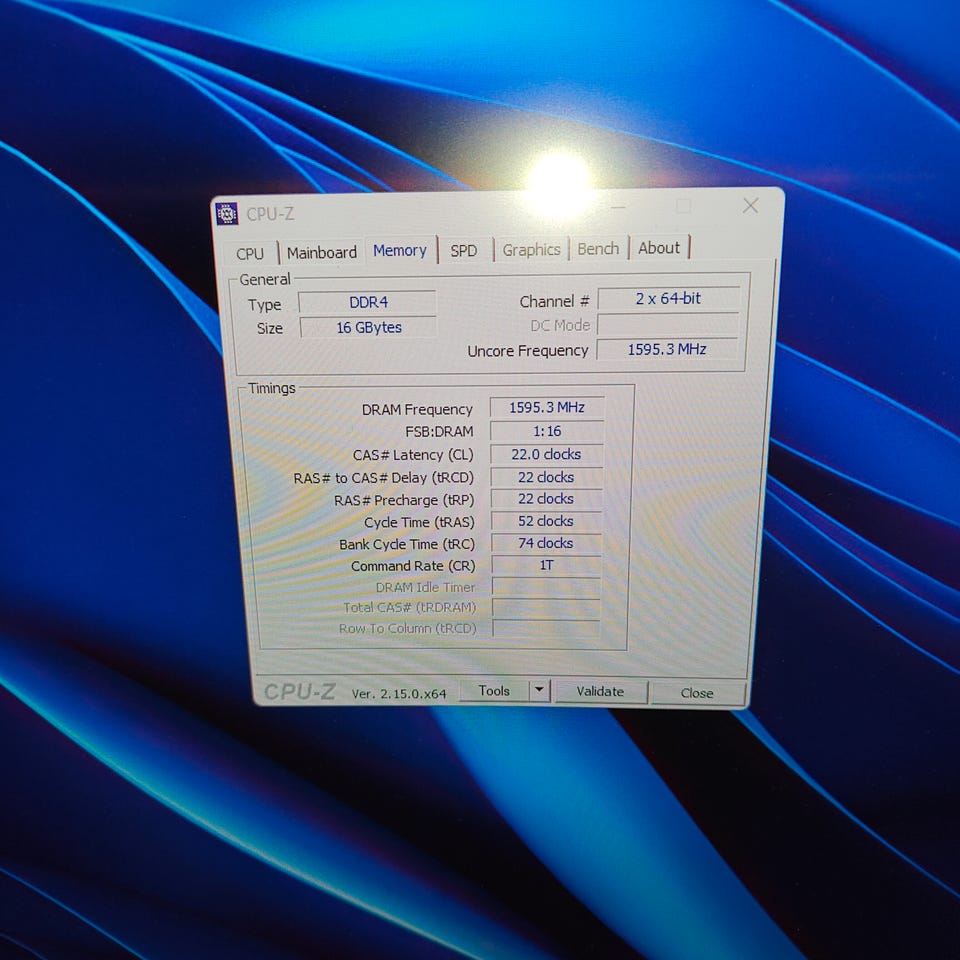
Task: Click the FSB:DRAM value 1:16
Action: pos(547,431)
